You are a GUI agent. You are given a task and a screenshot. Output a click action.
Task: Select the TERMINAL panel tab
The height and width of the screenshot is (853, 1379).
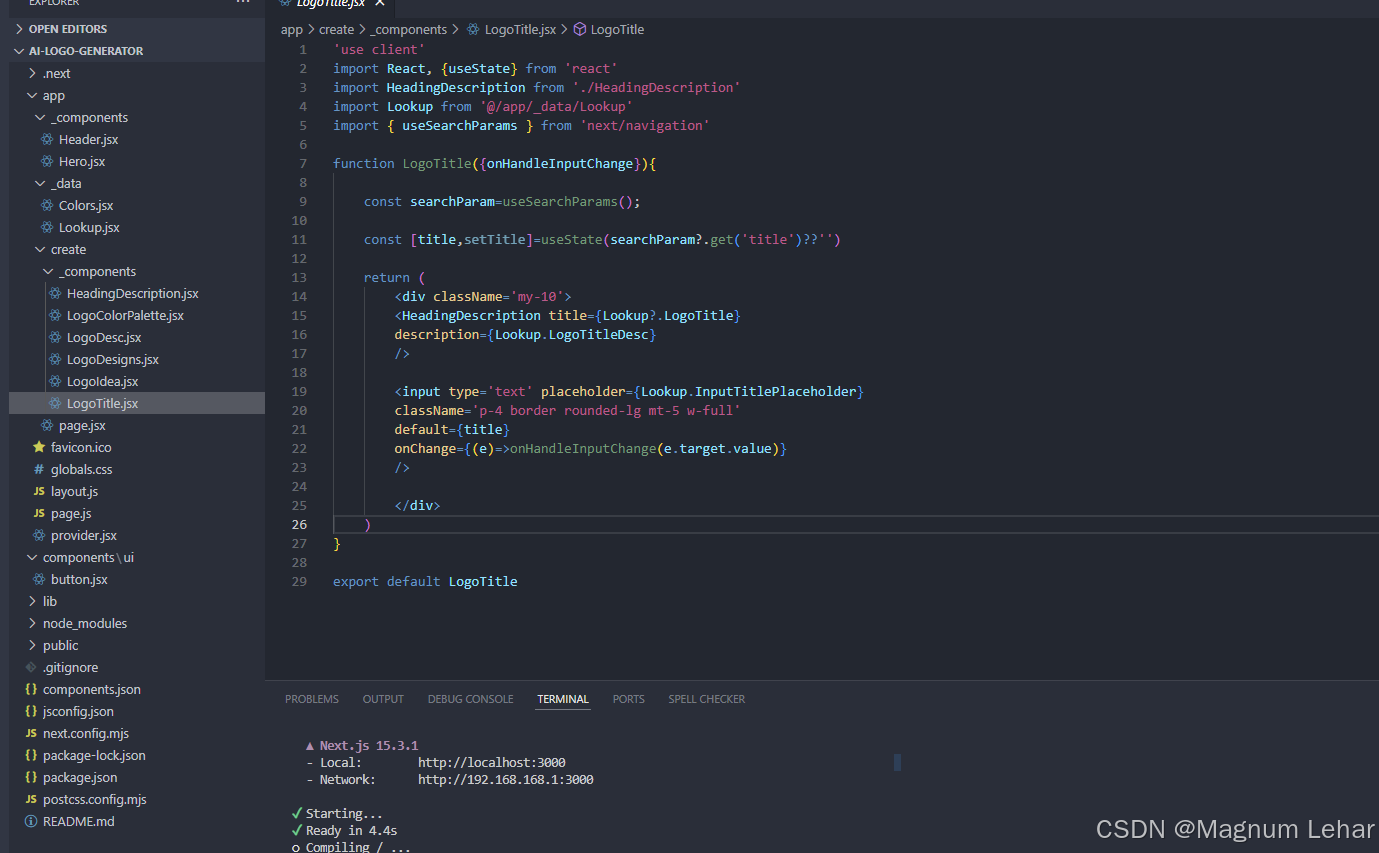coord(563,699)
